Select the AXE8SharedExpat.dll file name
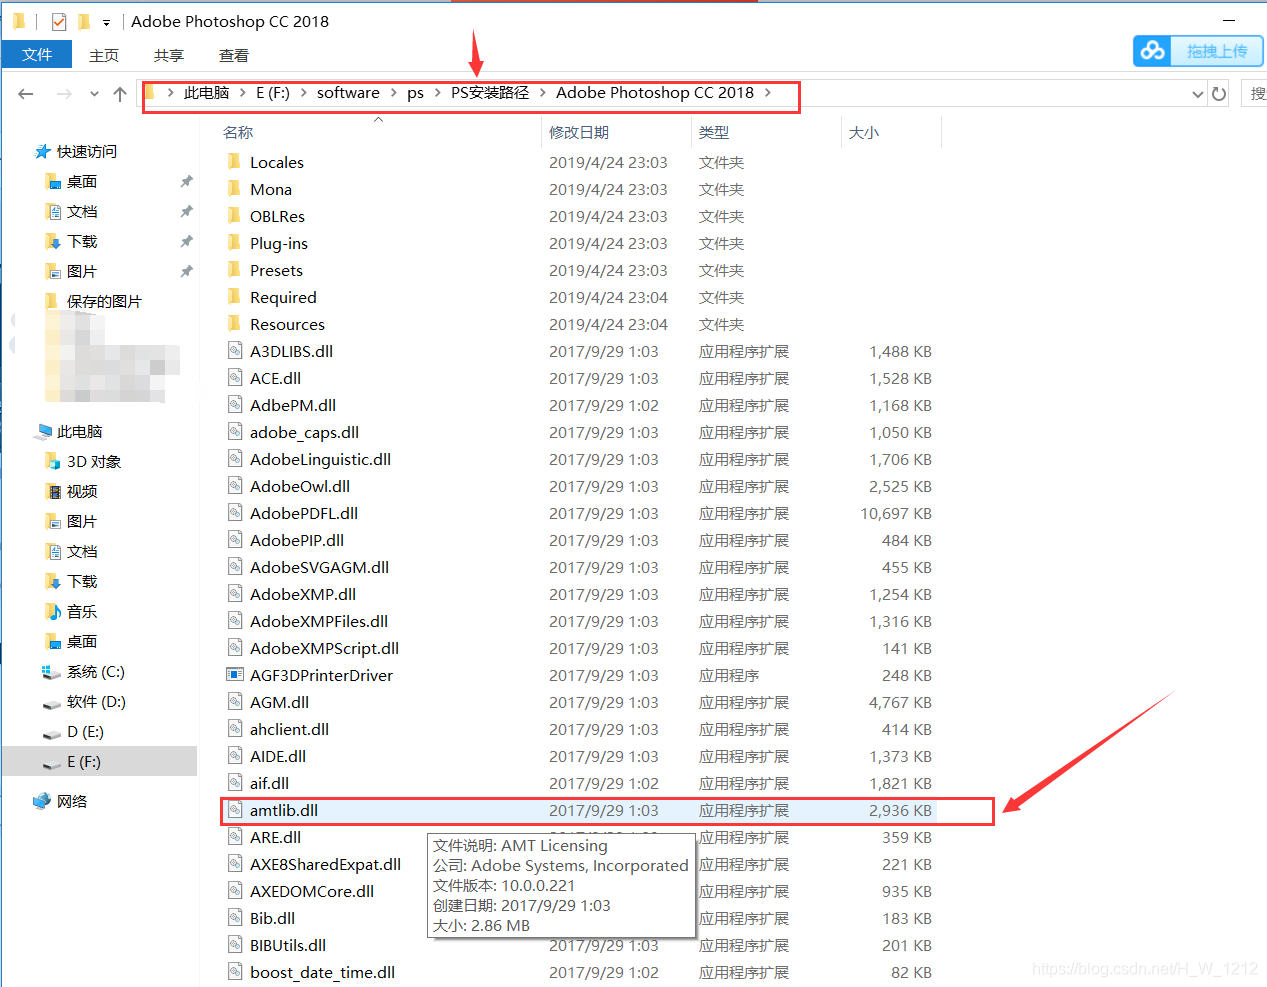 pyautogui.click(x=326, y=864)
